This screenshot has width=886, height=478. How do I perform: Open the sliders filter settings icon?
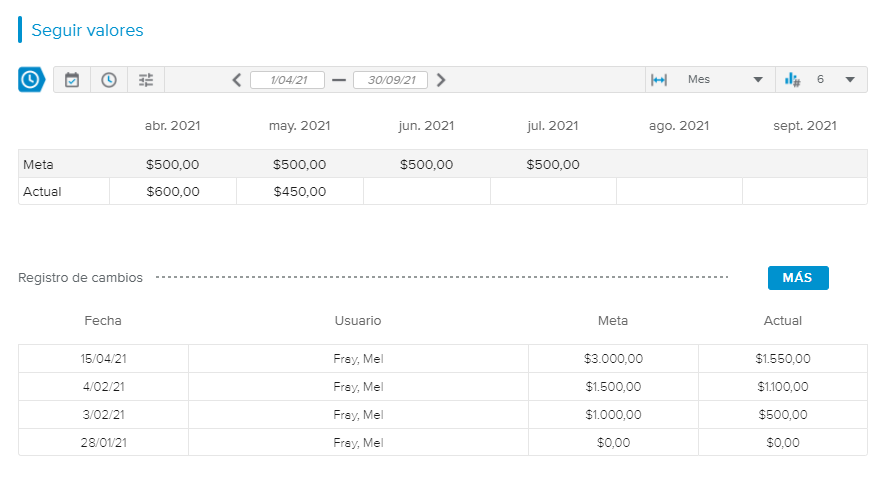coord(146,80)
